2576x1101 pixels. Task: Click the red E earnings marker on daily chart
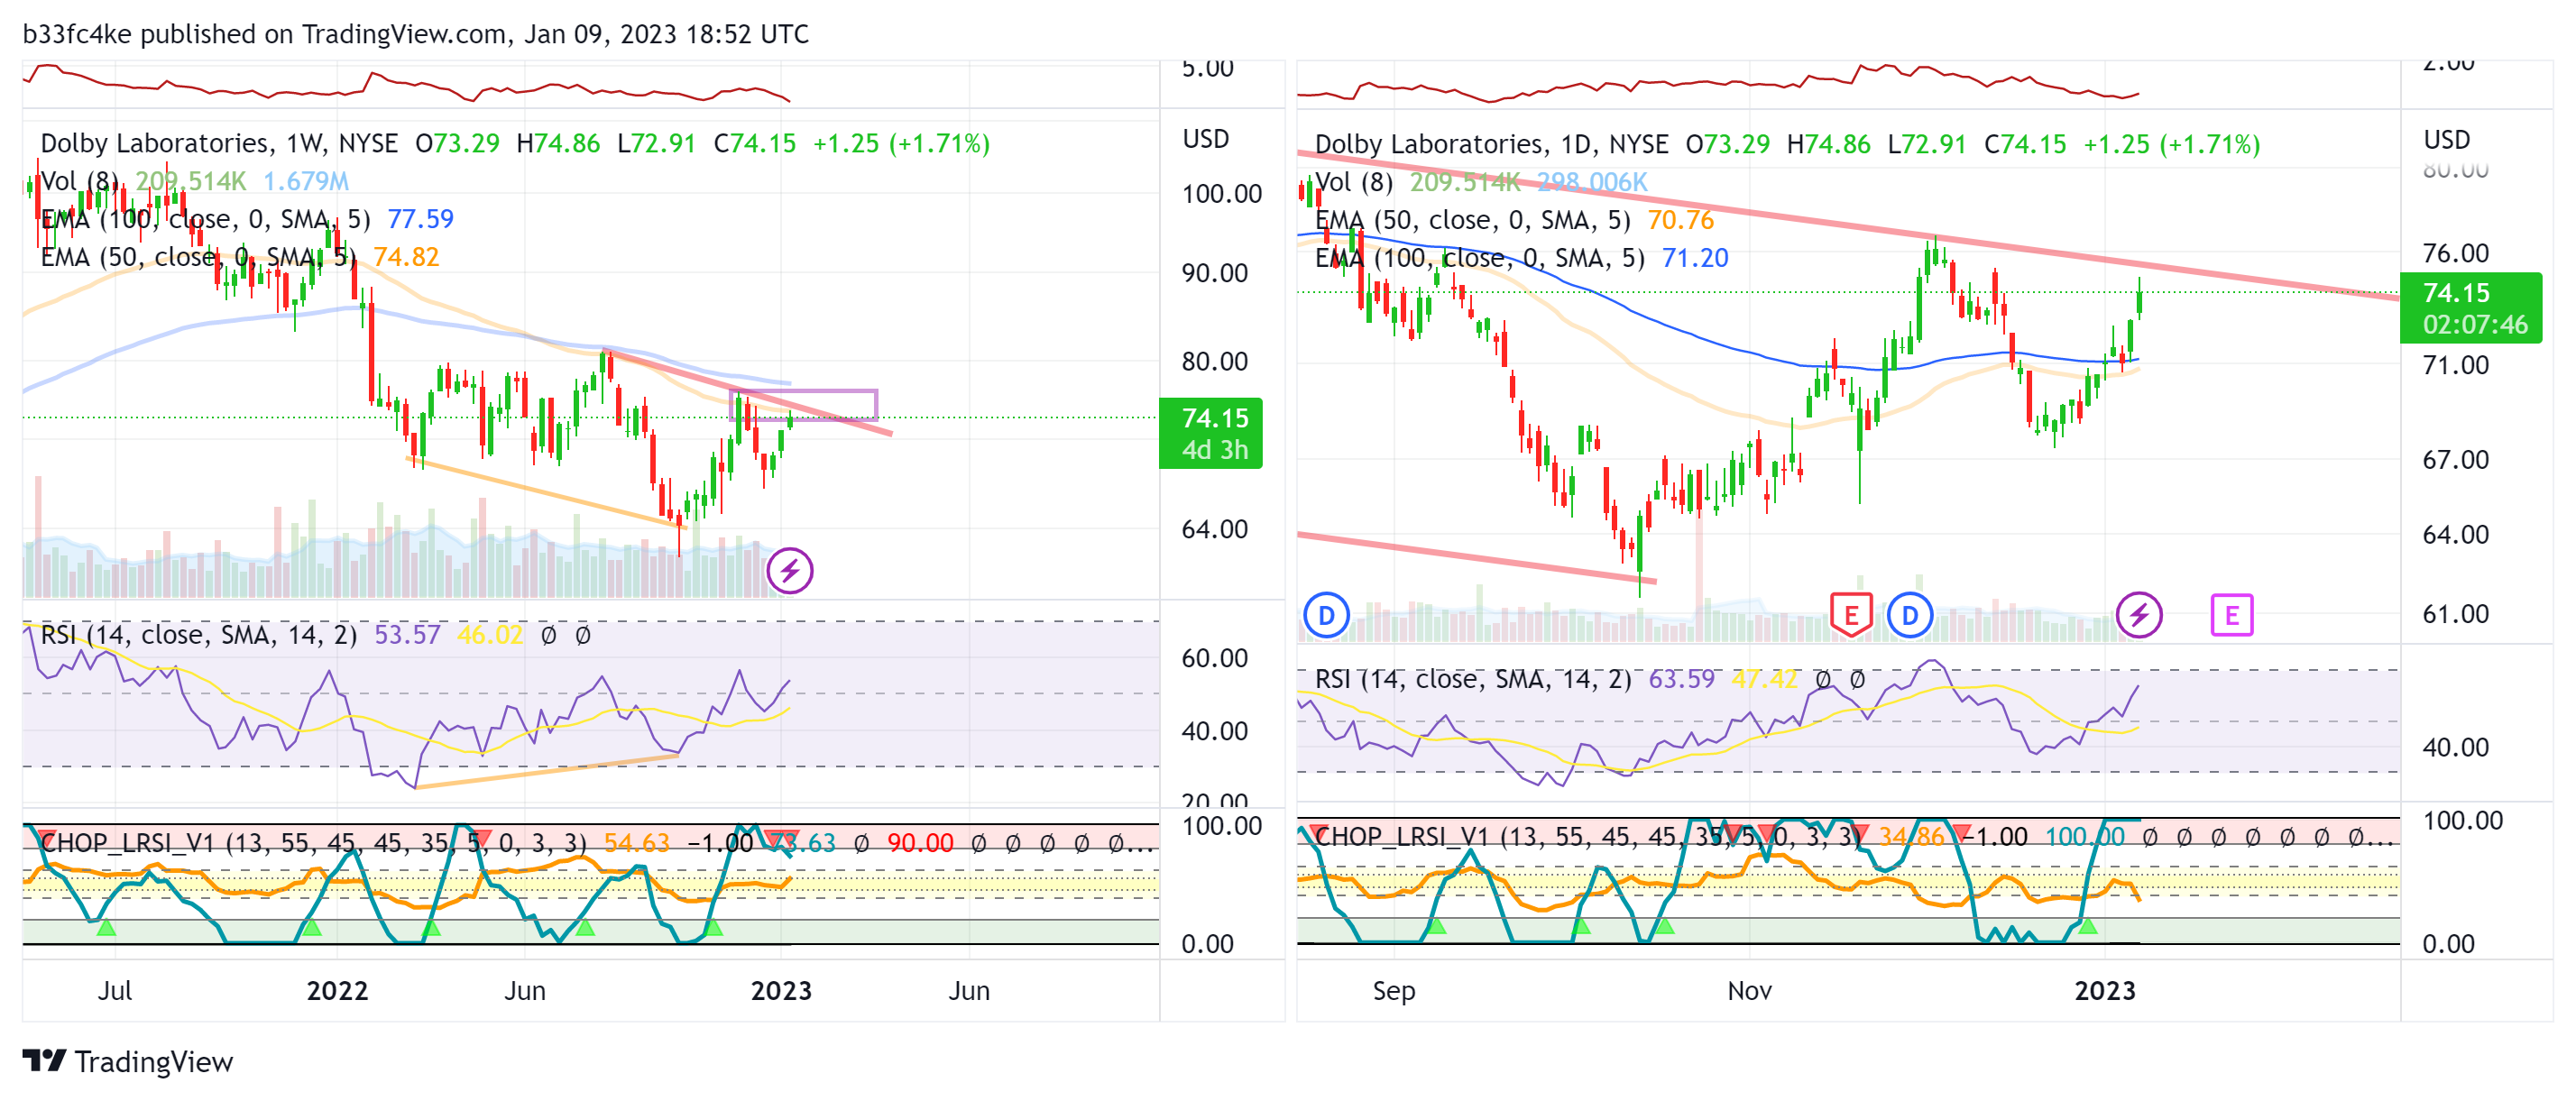pyautogui.click(x=1851, y=614)
